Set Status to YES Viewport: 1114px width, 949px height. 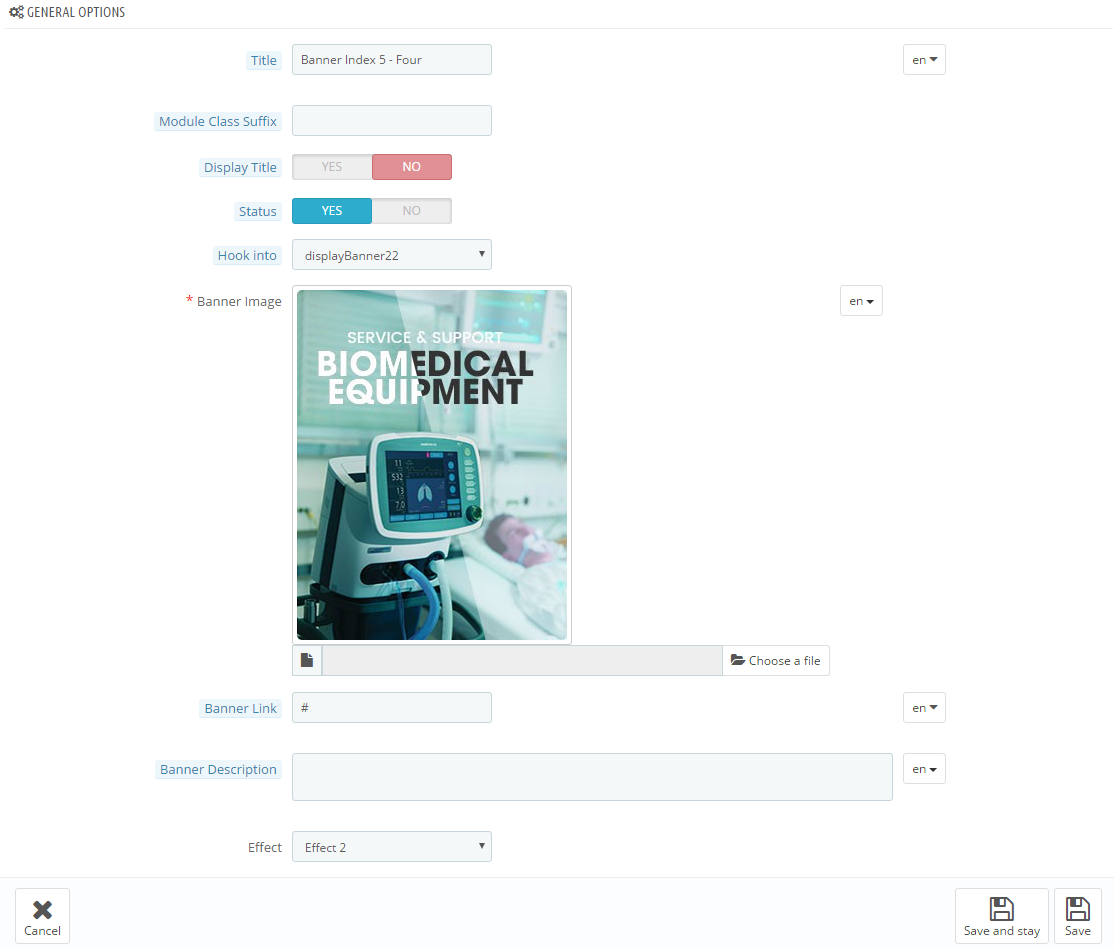coord(332,211)
